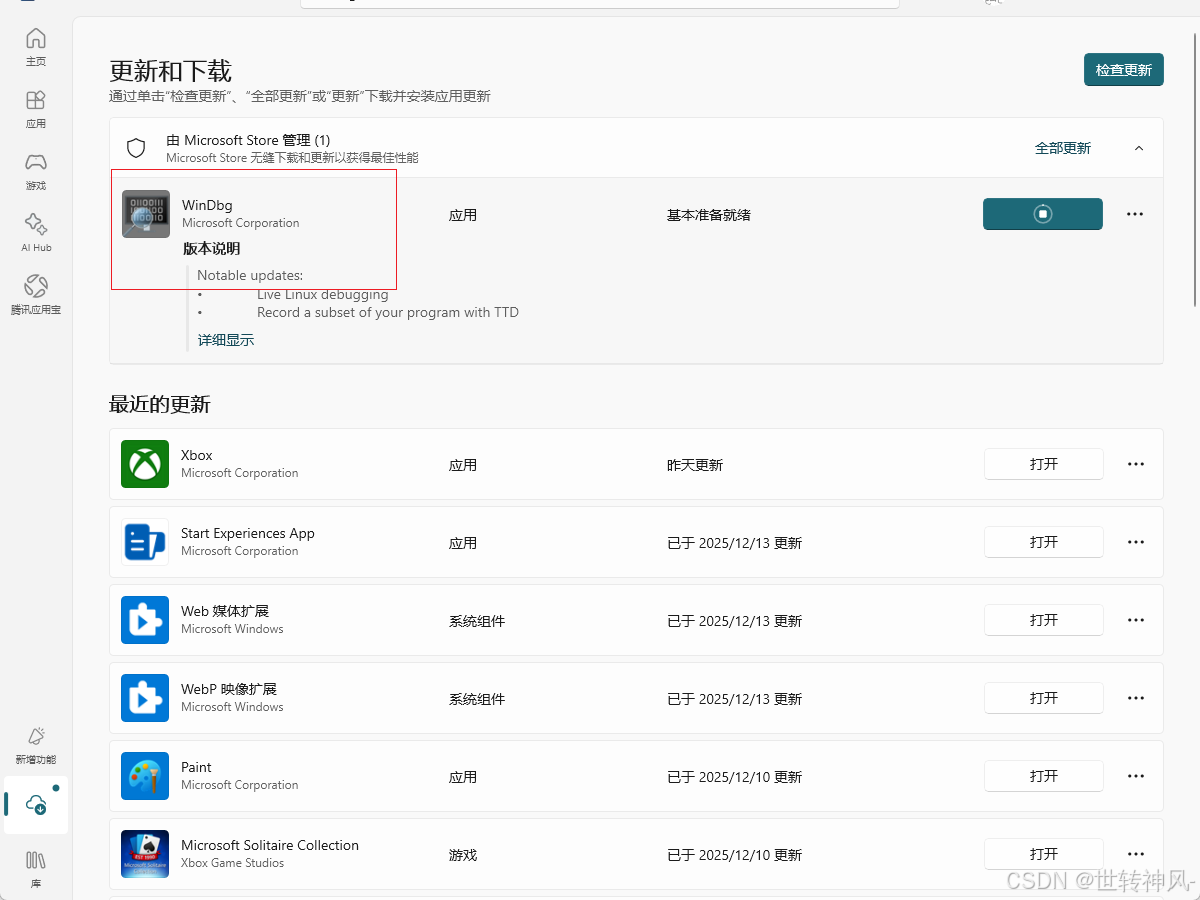Click the 最近的更新 heading

pos(160,405)
